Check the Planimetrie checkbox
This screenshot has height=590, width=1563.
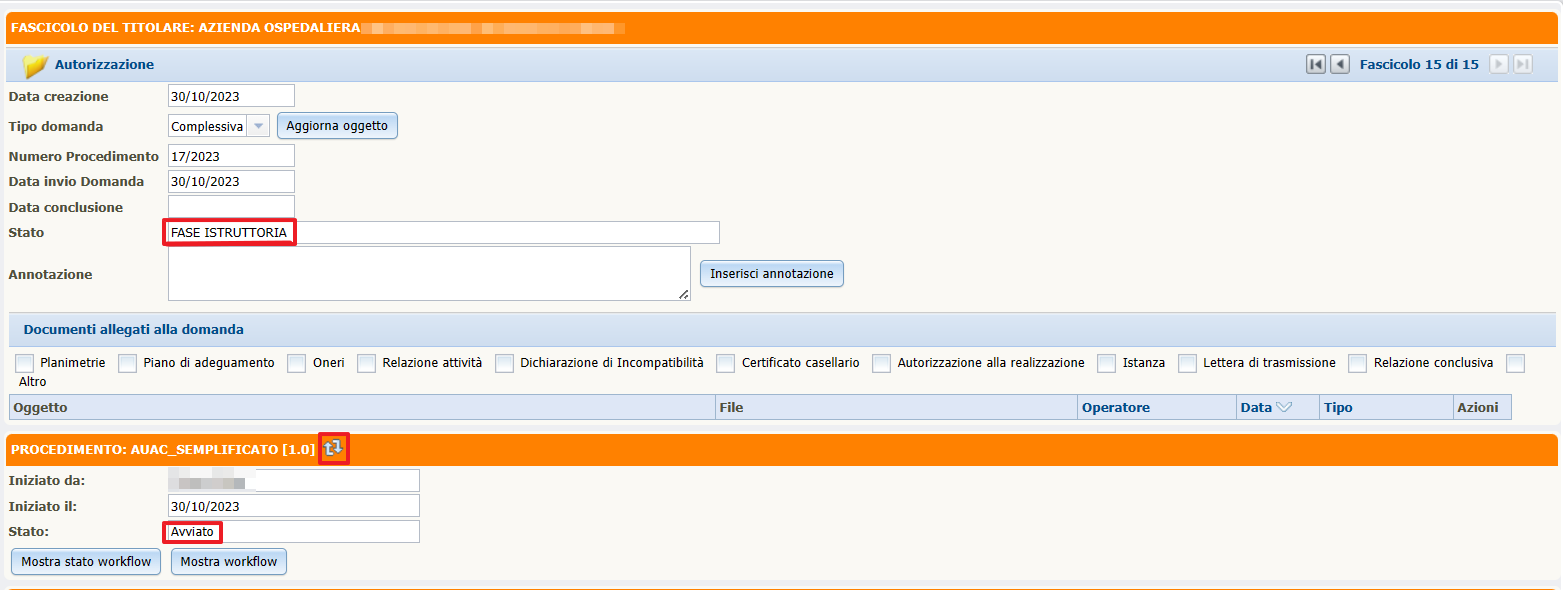coord(27,363)
